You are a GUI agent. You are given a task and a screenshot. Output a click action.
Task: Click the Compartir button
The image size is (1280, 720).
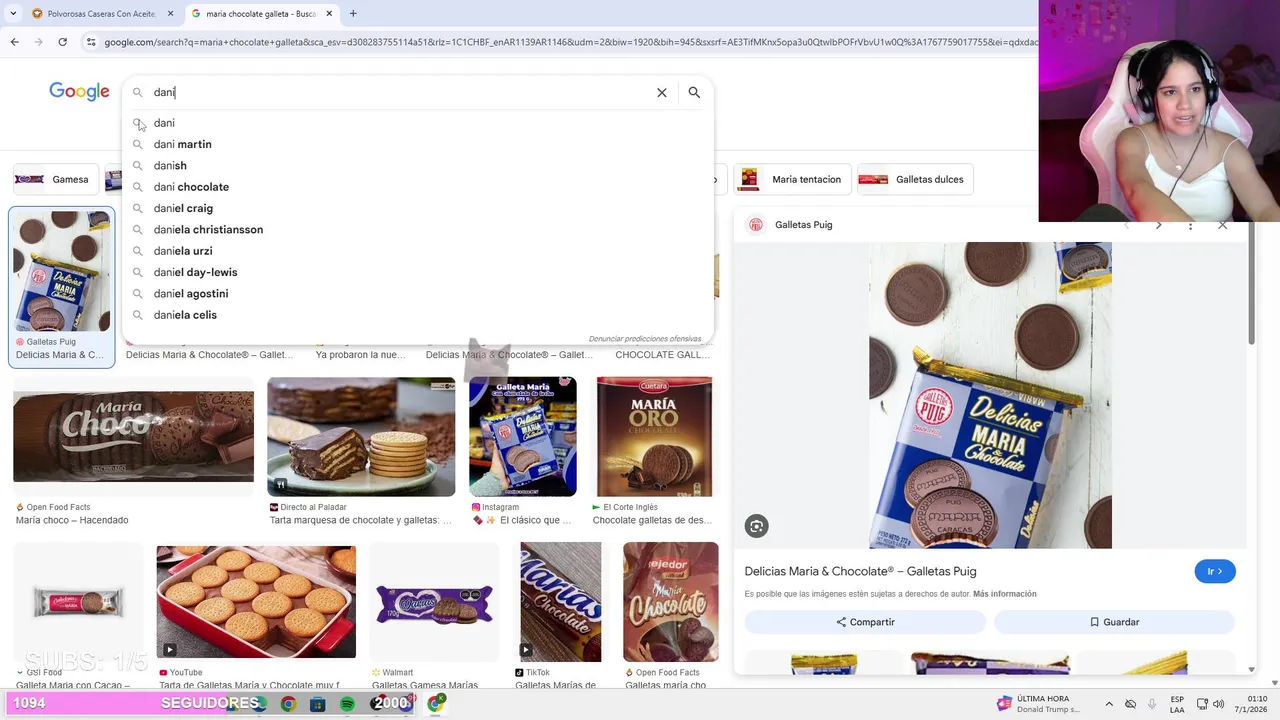coord(865,622)
